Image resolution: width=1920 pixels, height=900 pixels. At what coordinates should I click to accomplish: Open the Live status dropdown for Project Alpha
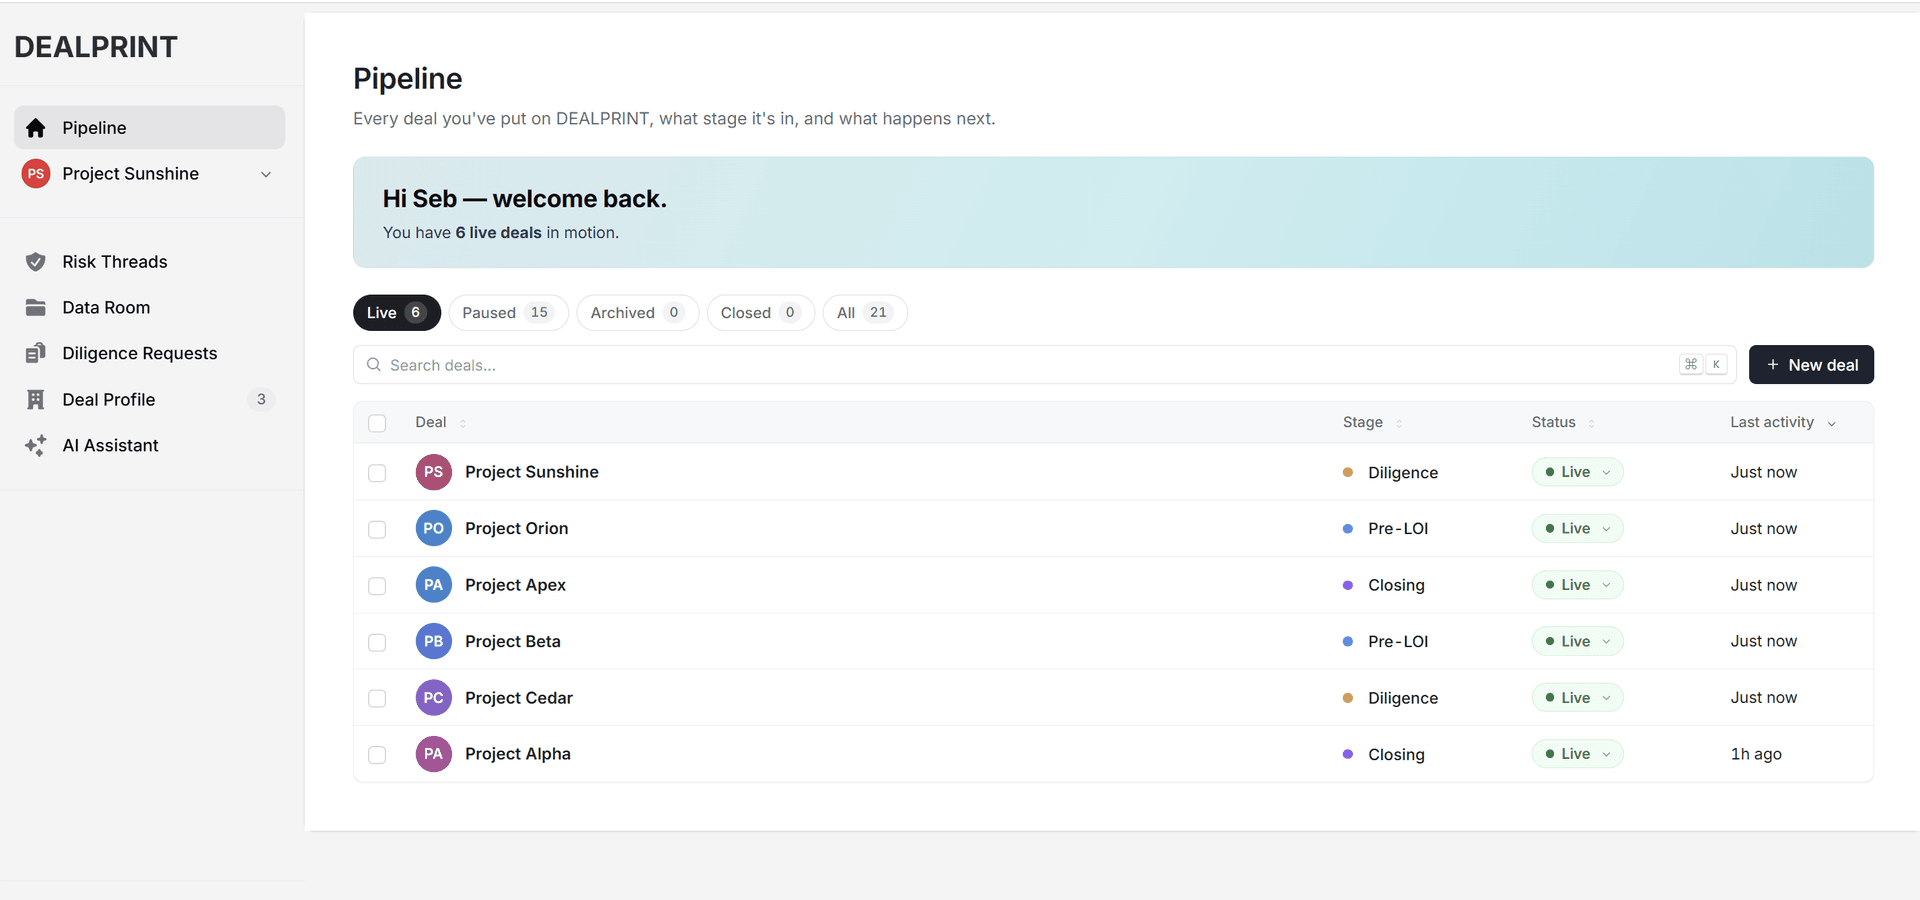point(1577,754)
